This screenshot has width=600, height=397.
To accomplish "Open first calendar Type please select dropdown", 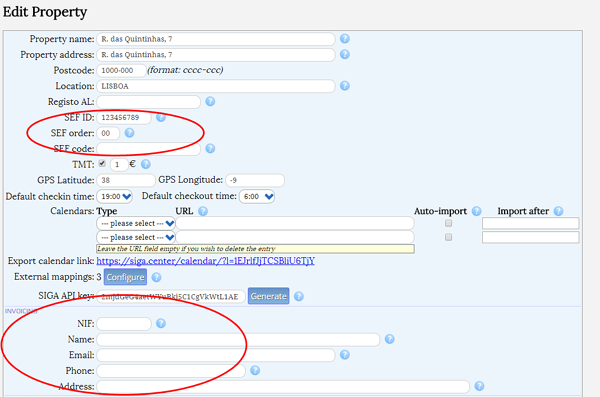I will 136,223.
